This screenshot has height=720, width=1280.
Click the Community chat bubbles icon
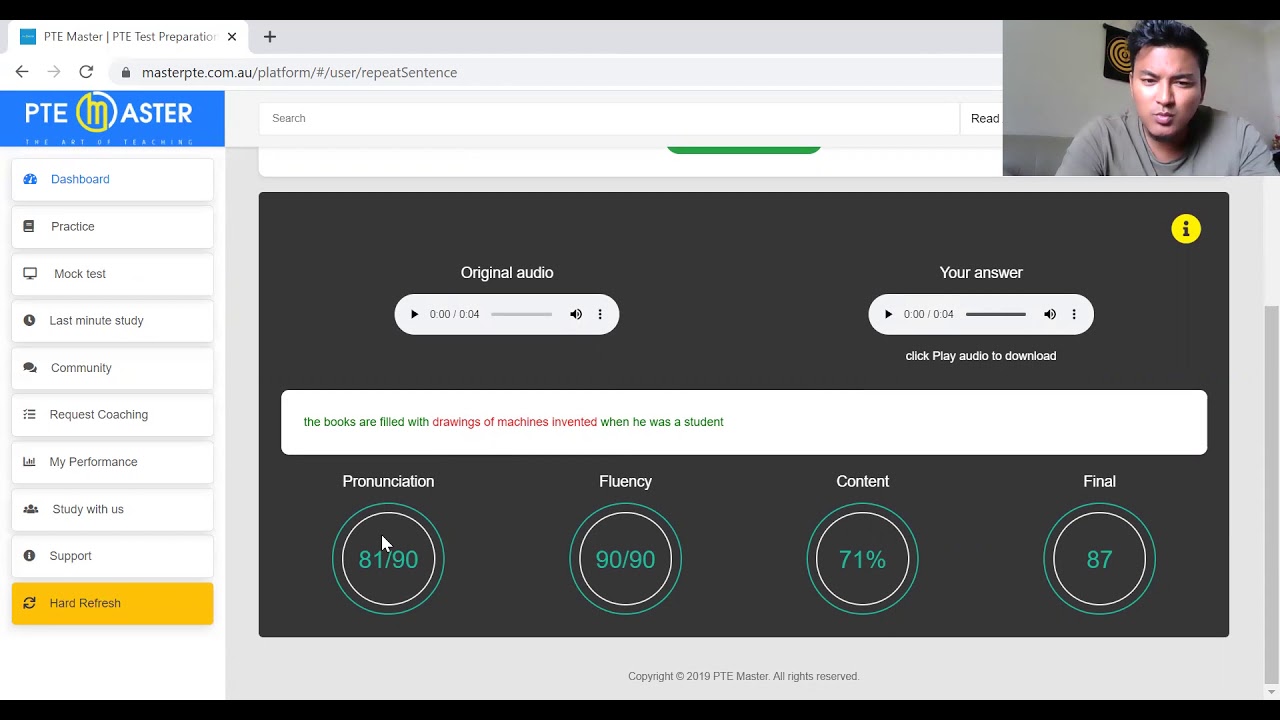[x=30, y=367]
